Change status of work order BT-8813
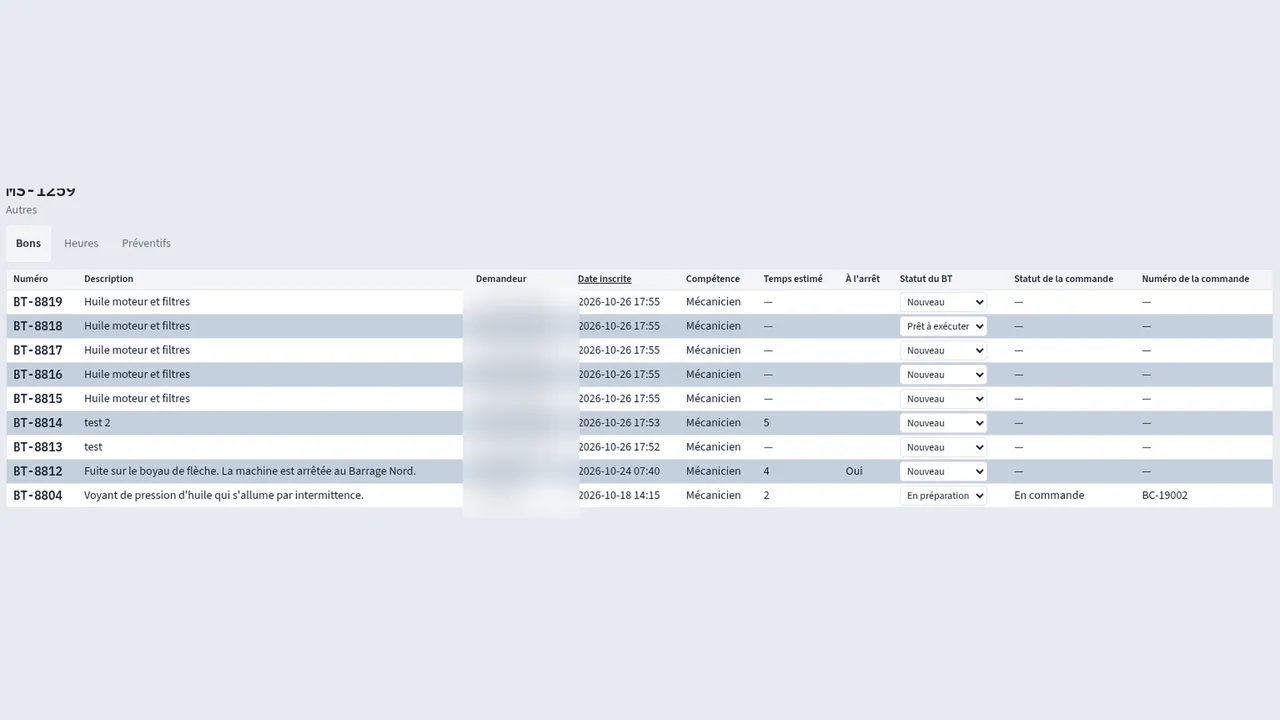This screenshot has height=720, width=1280. (x=943, y=447)
